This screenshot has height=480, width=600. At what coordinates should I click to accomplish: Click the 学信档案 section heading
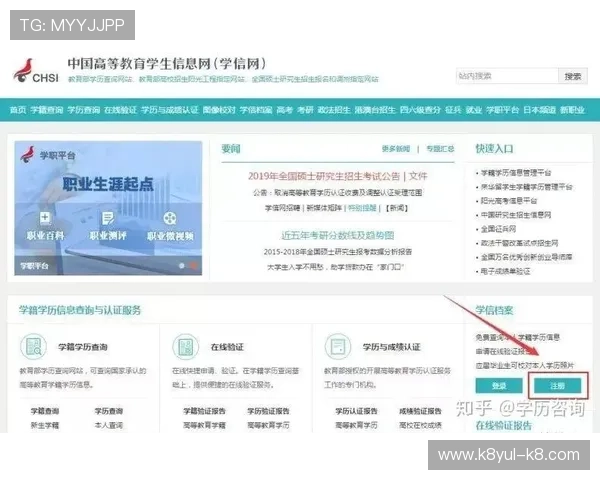494,310
